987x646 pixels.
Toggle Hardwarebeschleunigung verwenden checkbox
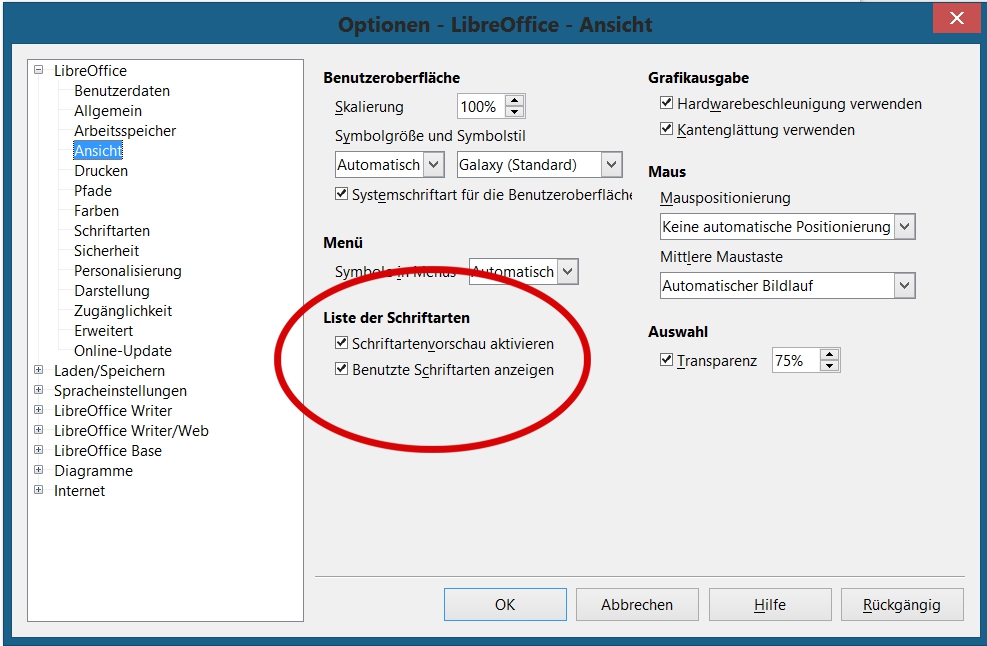coord(667,103)
